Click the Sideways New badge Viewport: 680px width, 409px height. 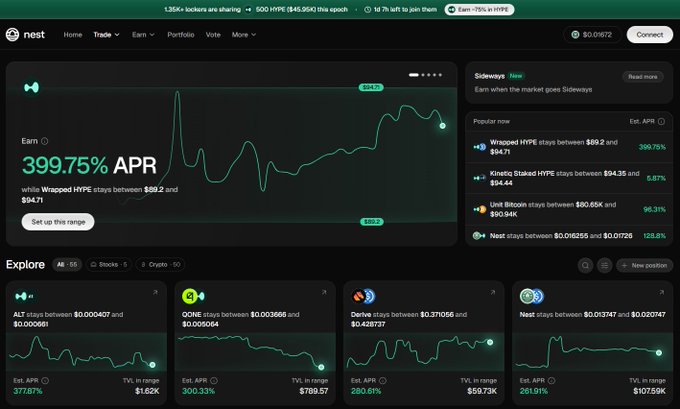(x=516, y=76)
